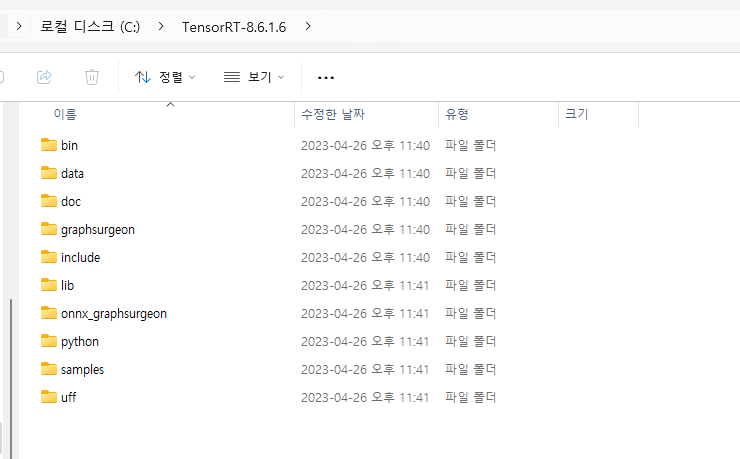The height and width of the screenshot is (459, 740).
Task: Click the modified date of uff folder
Action: [365, 397]
